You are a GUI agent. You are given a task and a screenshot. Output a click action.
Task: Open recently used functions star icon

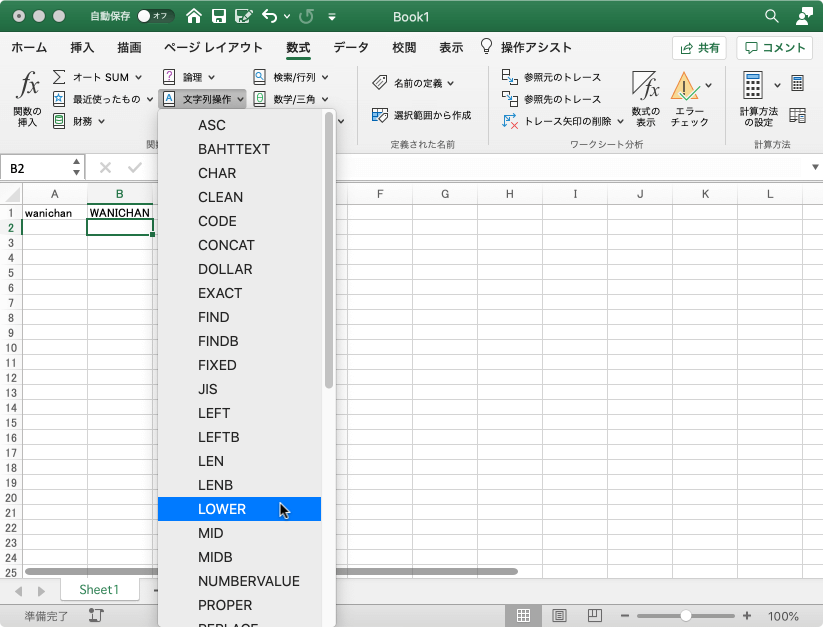(x=59, y=99)
